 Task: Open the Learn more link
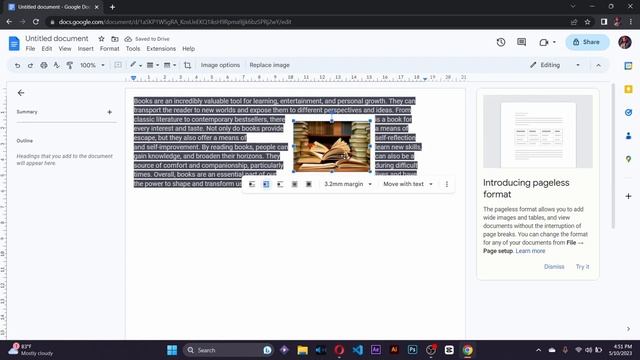[x=530, y=251]
